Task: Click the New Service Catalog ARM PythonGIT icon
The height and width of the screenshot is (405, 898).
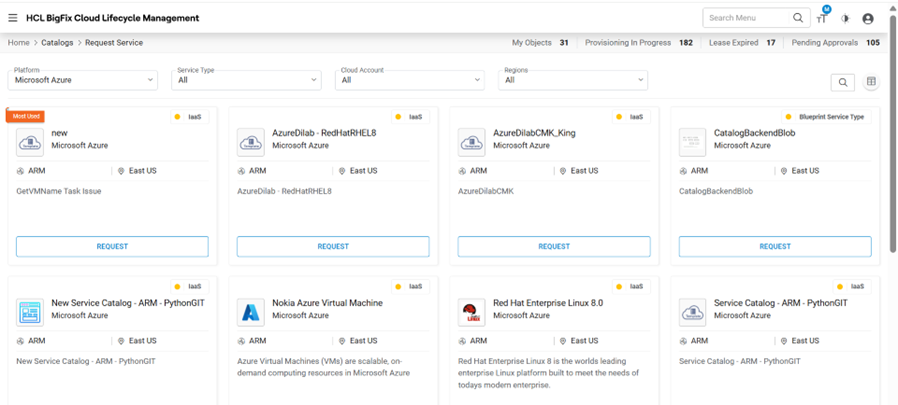Action: coord(30,312)
